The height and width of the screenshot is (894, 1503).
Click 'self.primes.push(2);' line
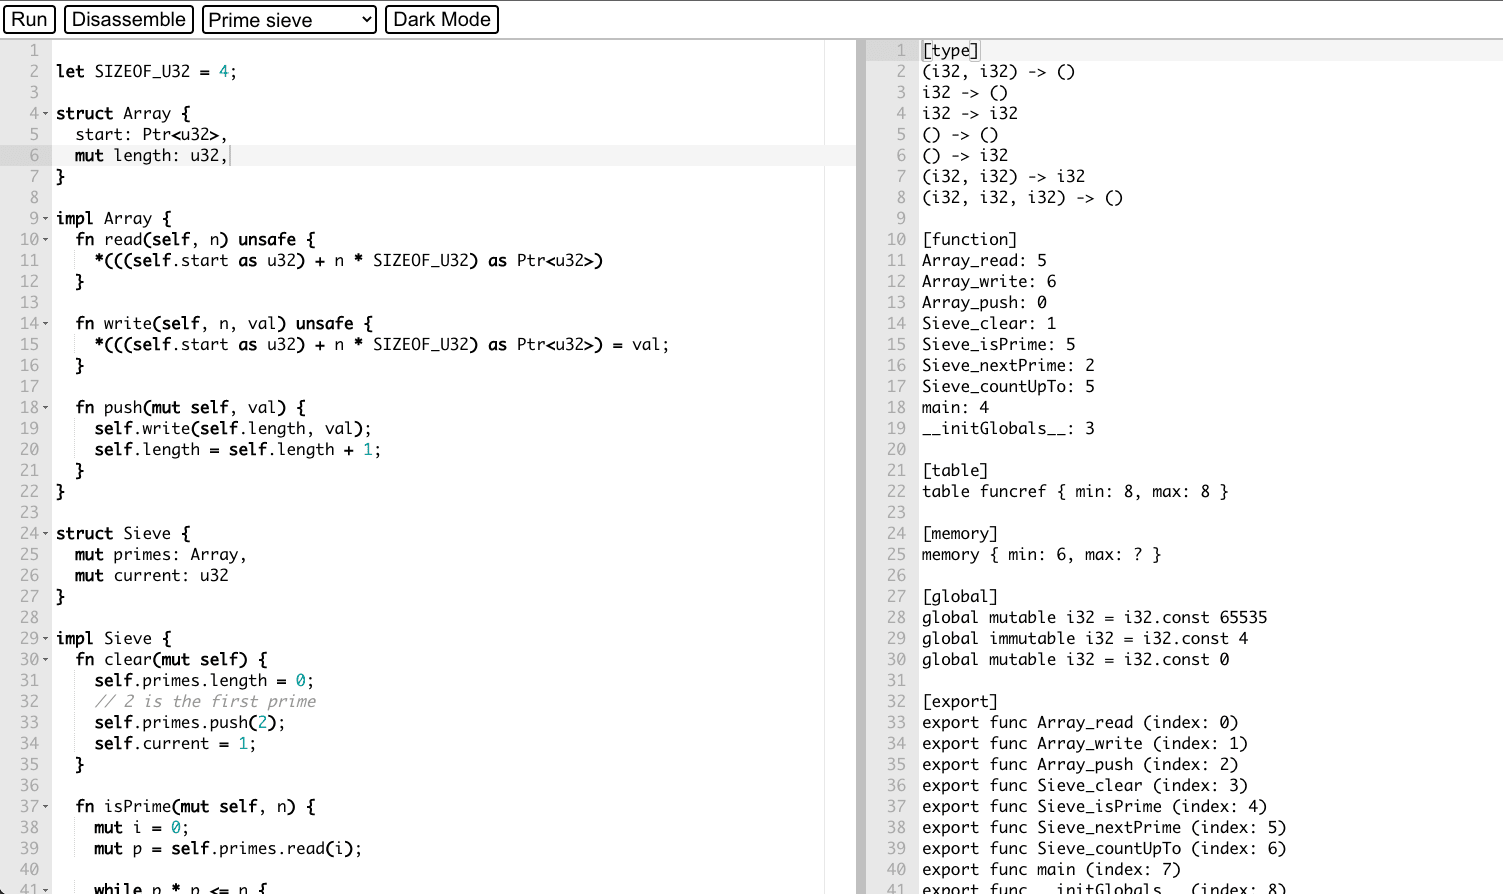click(190, 722)
